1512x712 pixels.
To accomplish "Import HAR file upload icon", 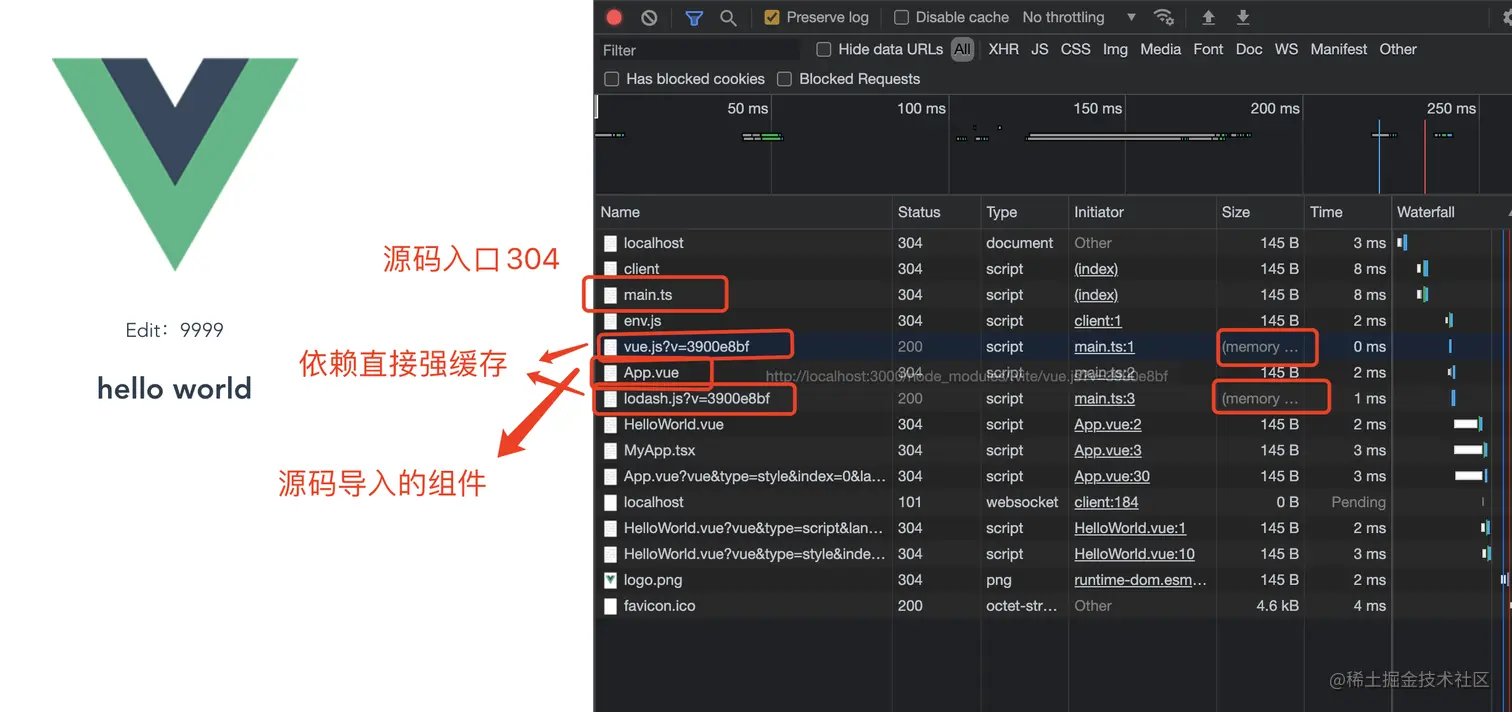I will tap(1208, 17).
